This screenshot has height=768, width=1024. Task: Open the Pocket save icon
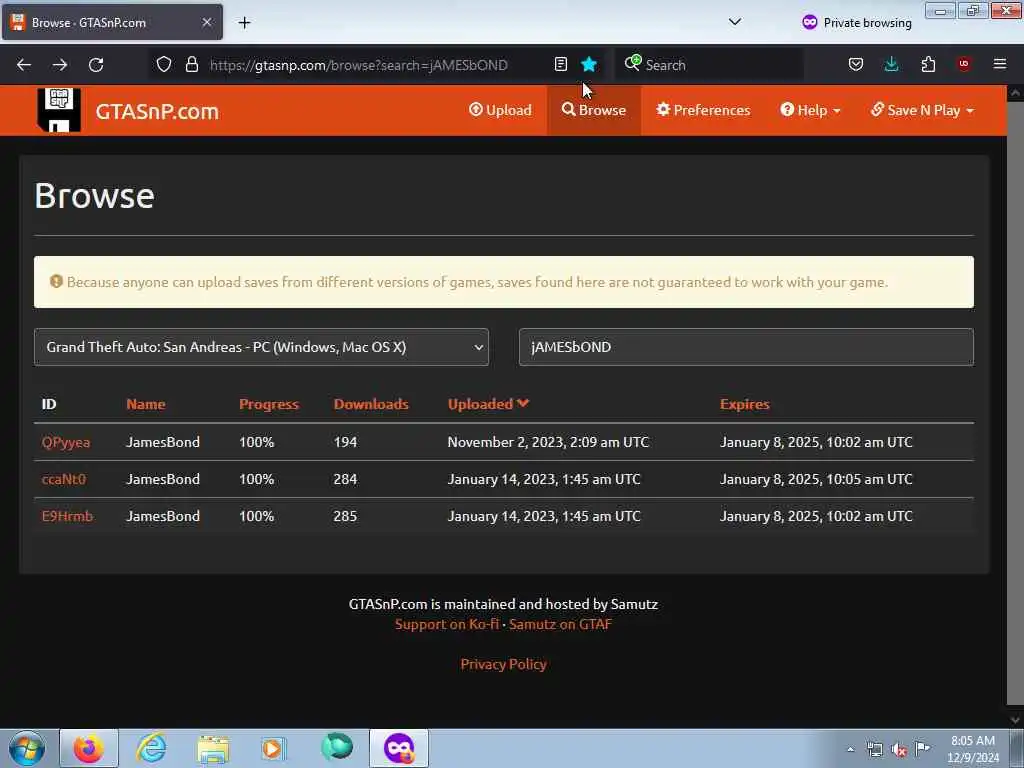click(x=856, y=64)
